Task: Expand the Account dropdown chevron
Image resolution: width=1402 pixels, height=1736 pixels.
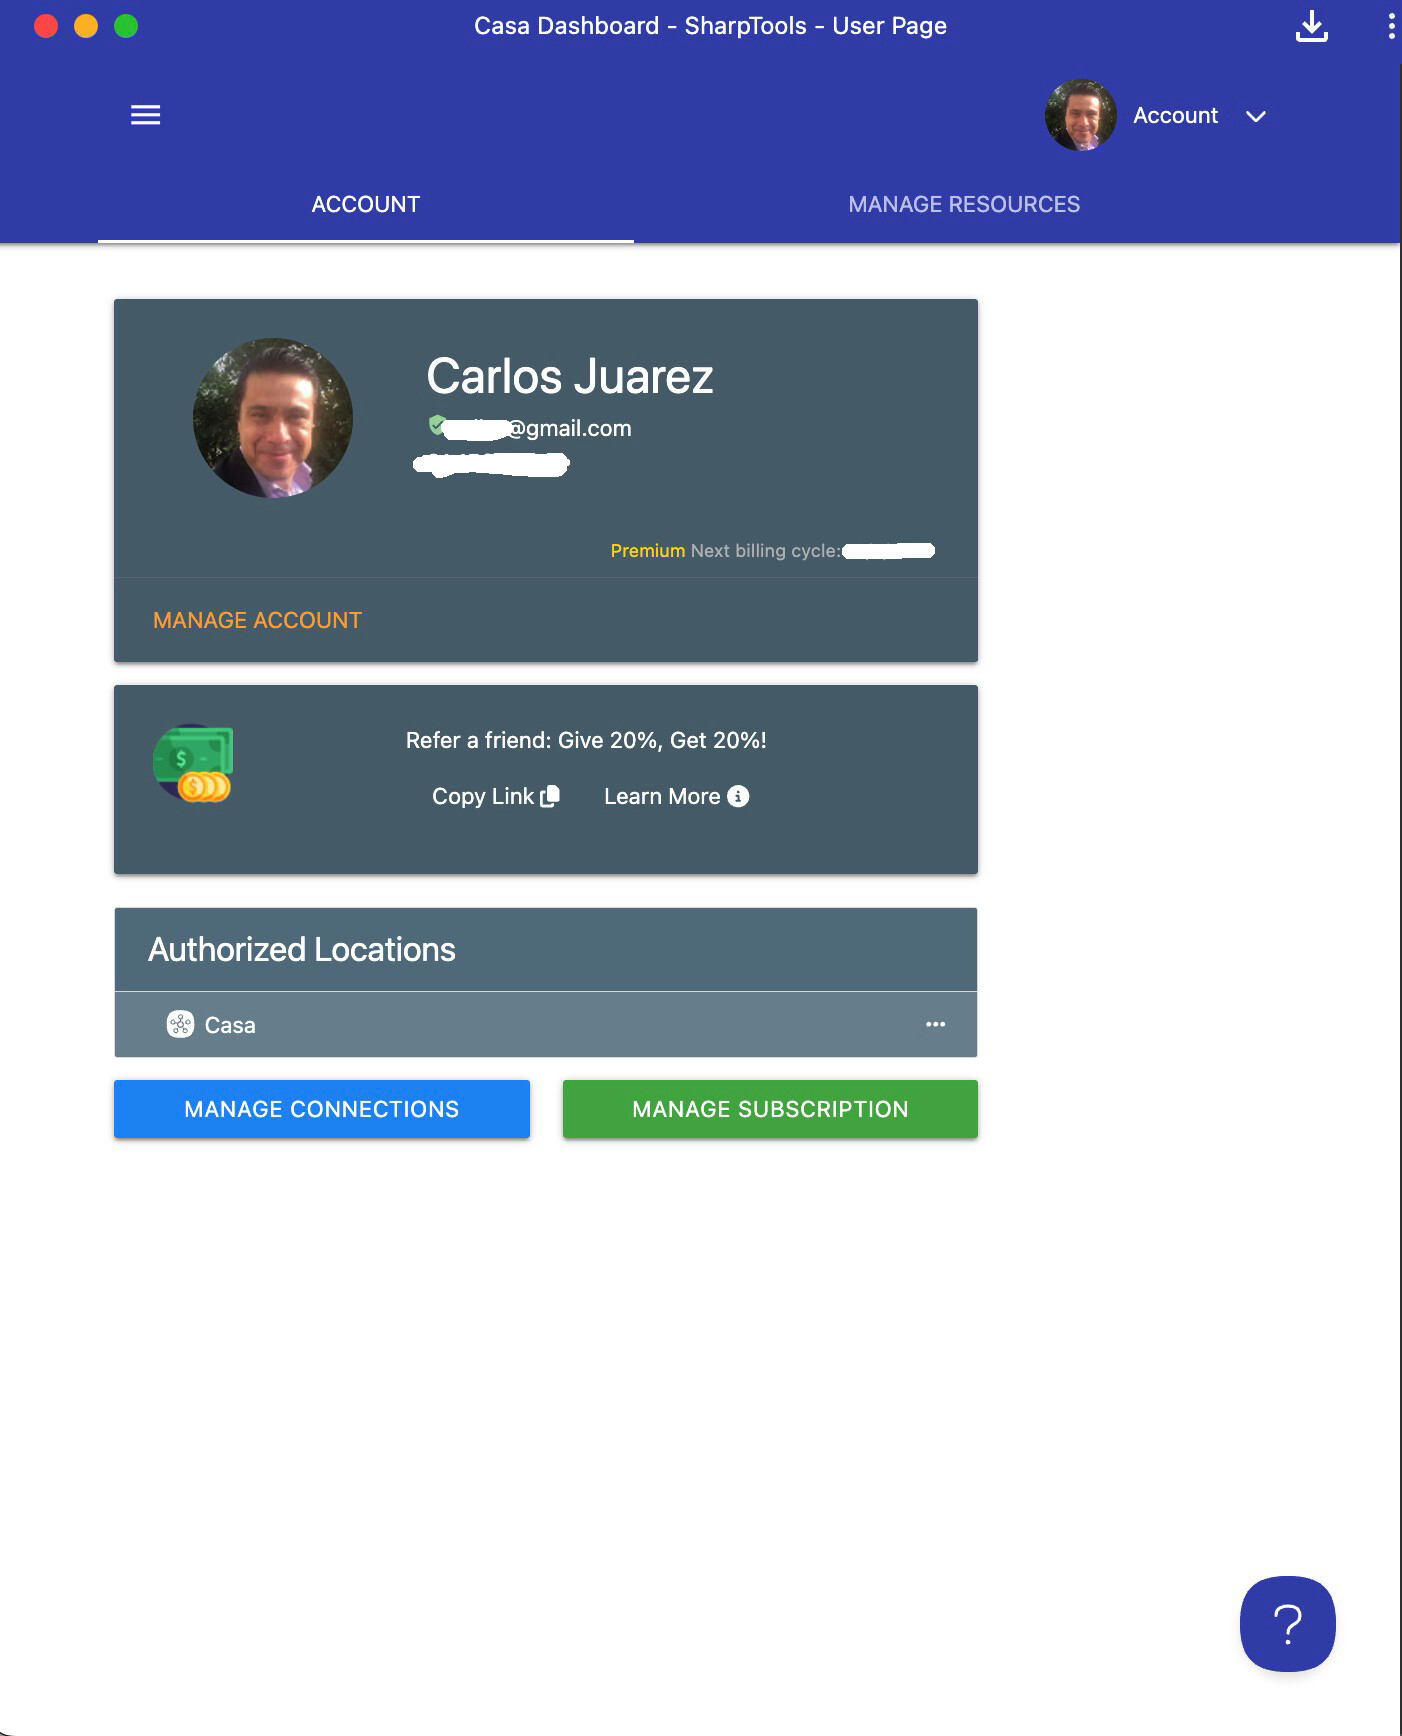Action: 1256,116
